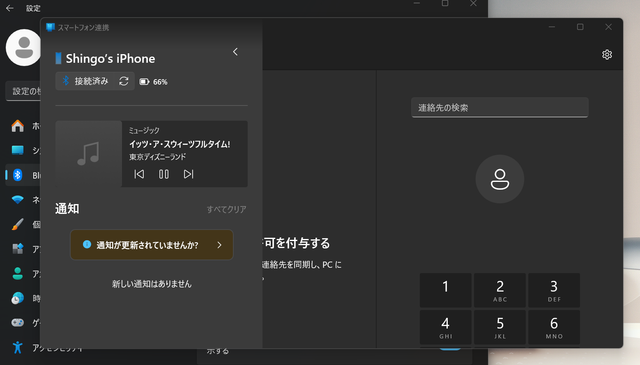
Task: Dial digit 2 ABC on keypad
Action: click(x=500, y=290)
